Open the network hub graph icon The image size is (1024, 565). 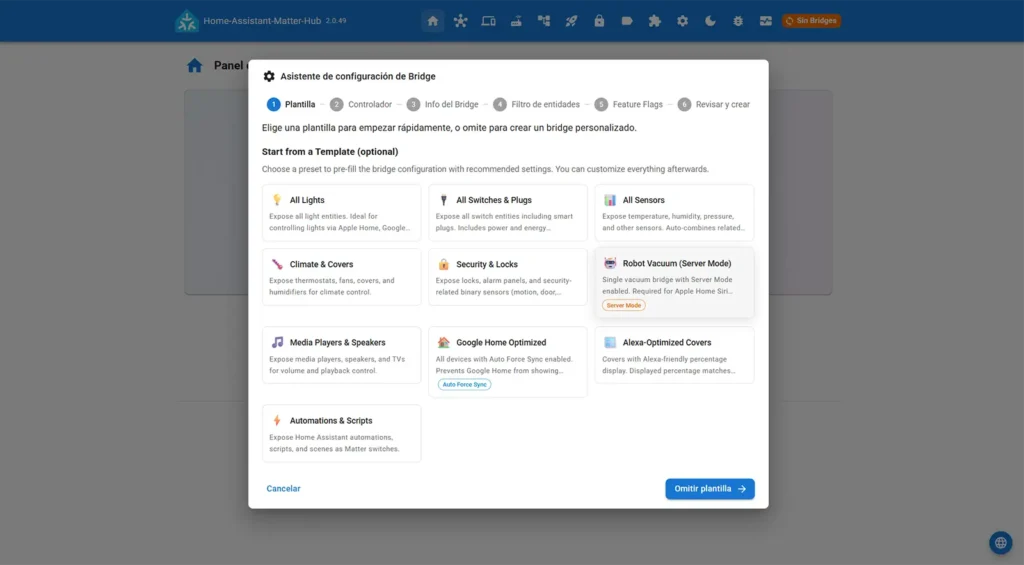pos(460,21)
